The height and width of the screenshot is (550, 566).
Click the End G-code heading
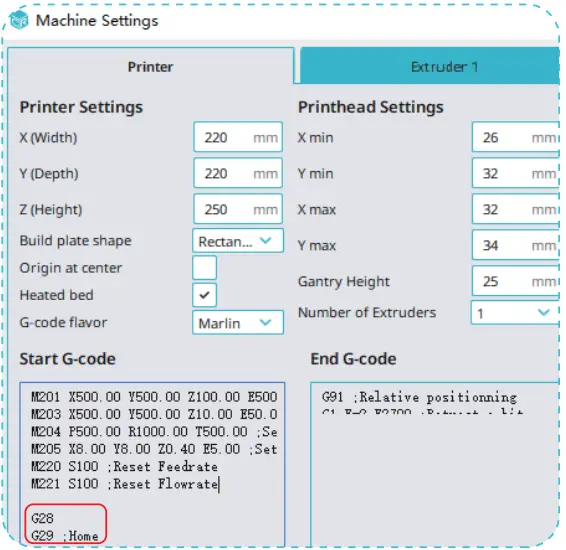(353, 359)
